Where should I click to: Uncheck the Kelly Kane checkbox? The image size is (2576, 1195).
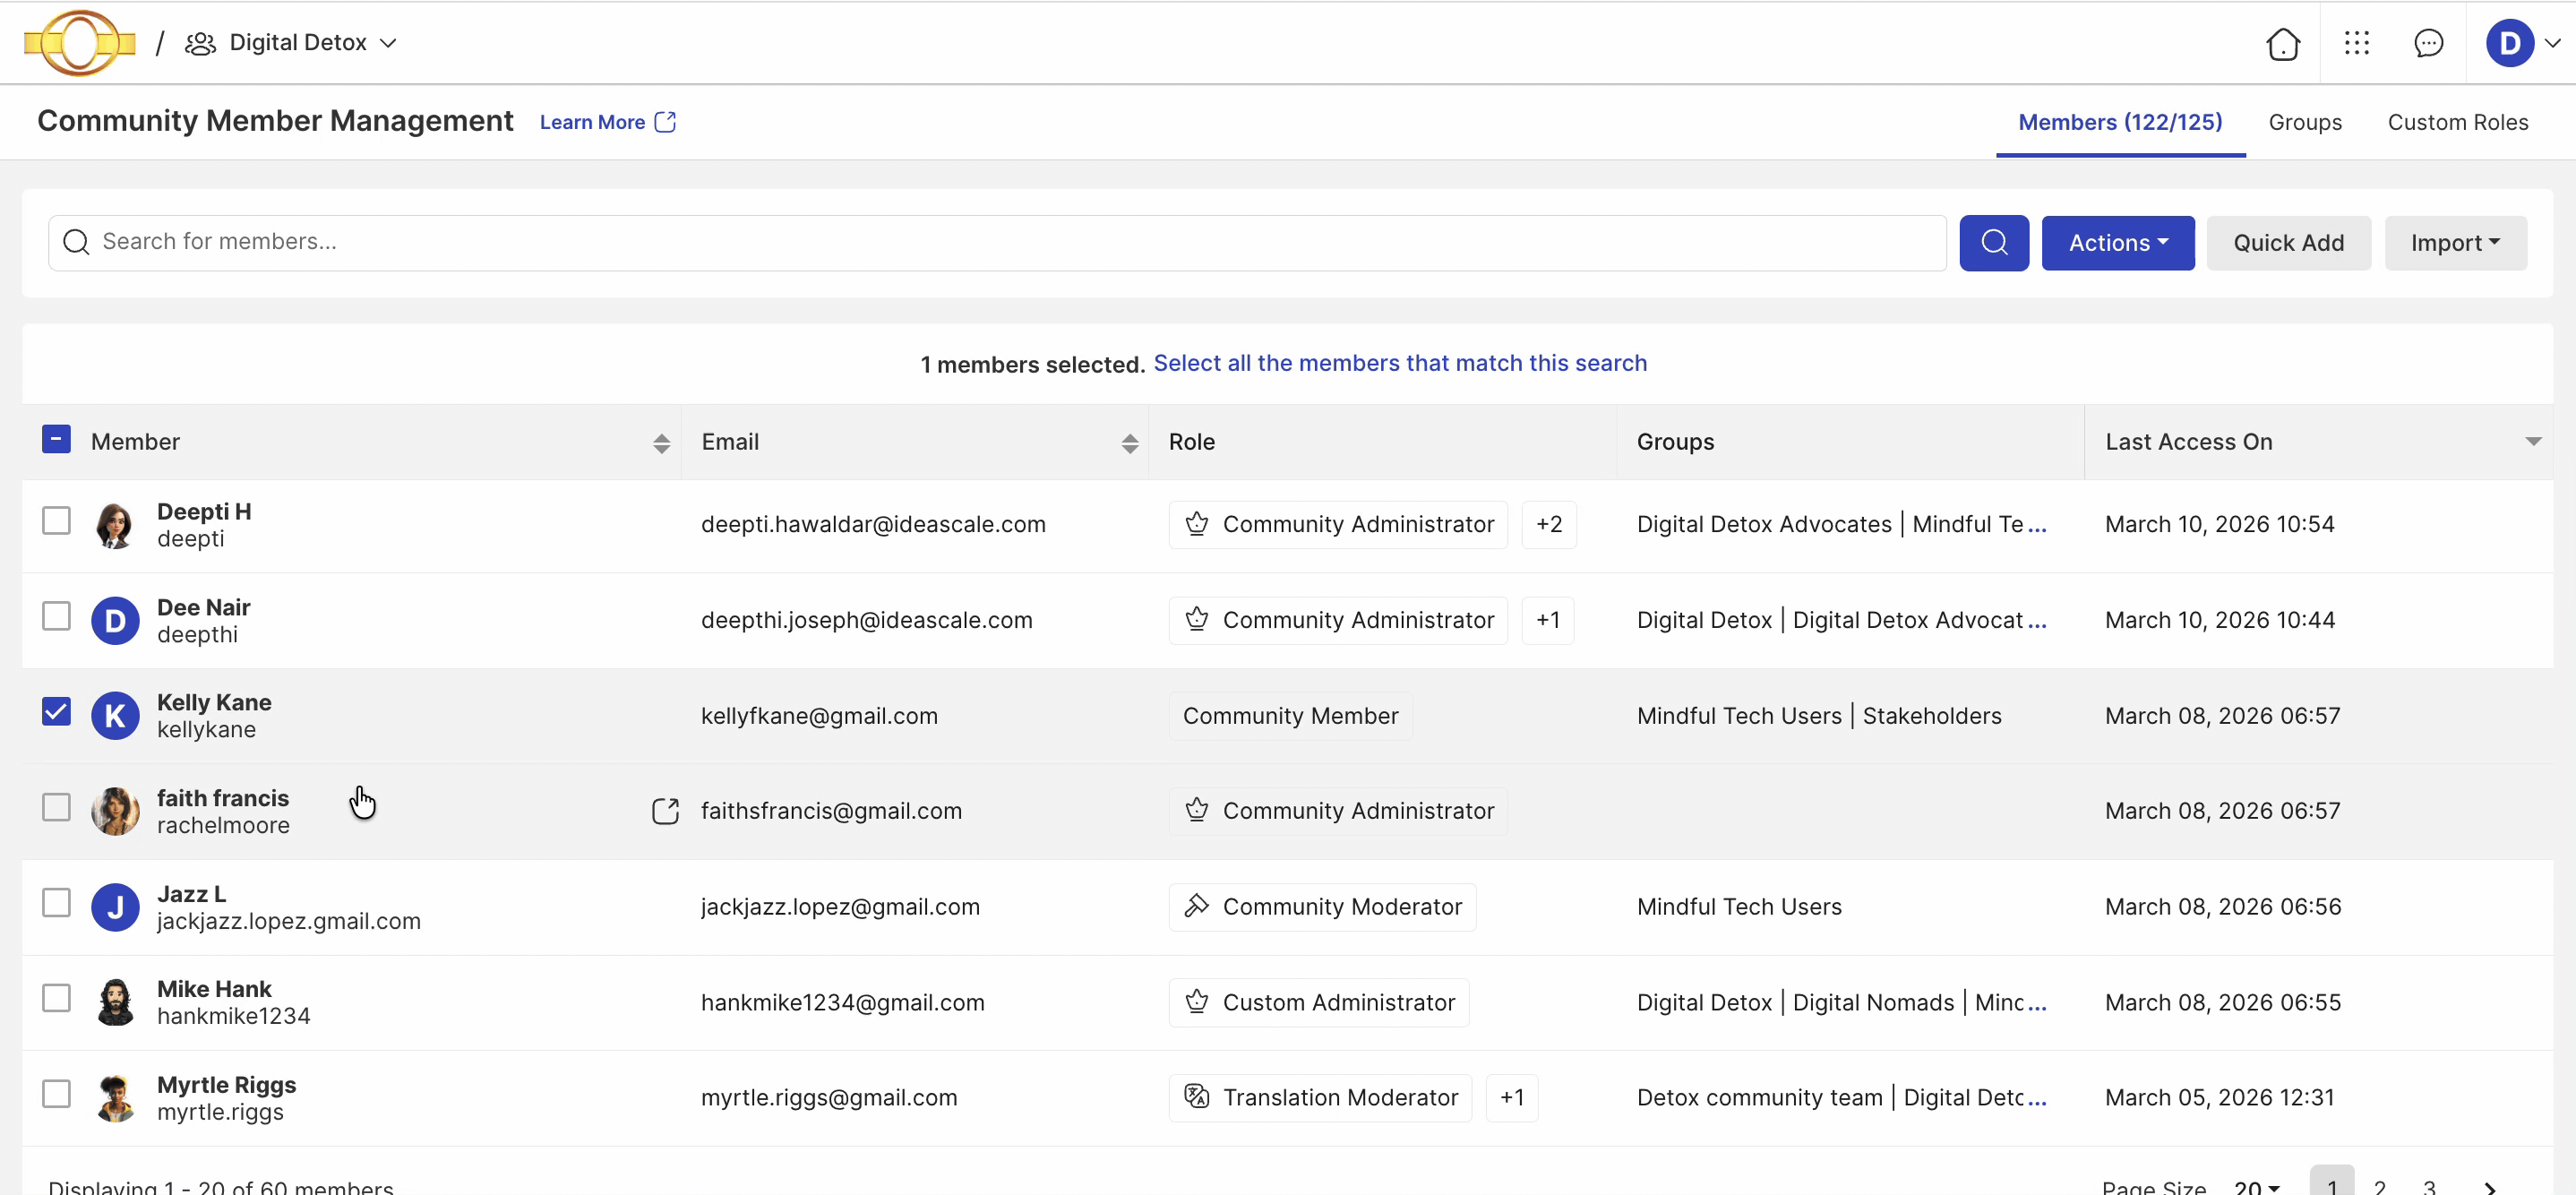(57, 712)
